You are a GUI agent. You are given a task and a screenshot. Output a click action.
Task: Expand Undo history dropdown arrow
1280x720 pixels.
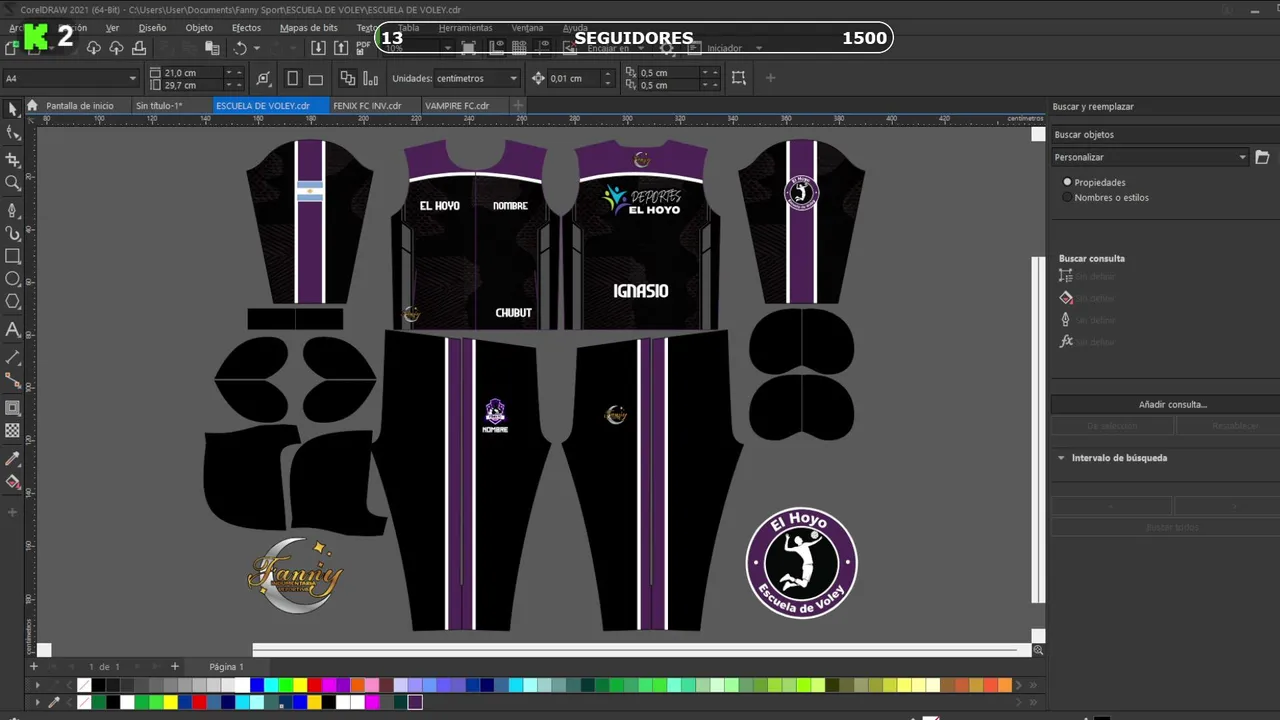click(257, 48)
